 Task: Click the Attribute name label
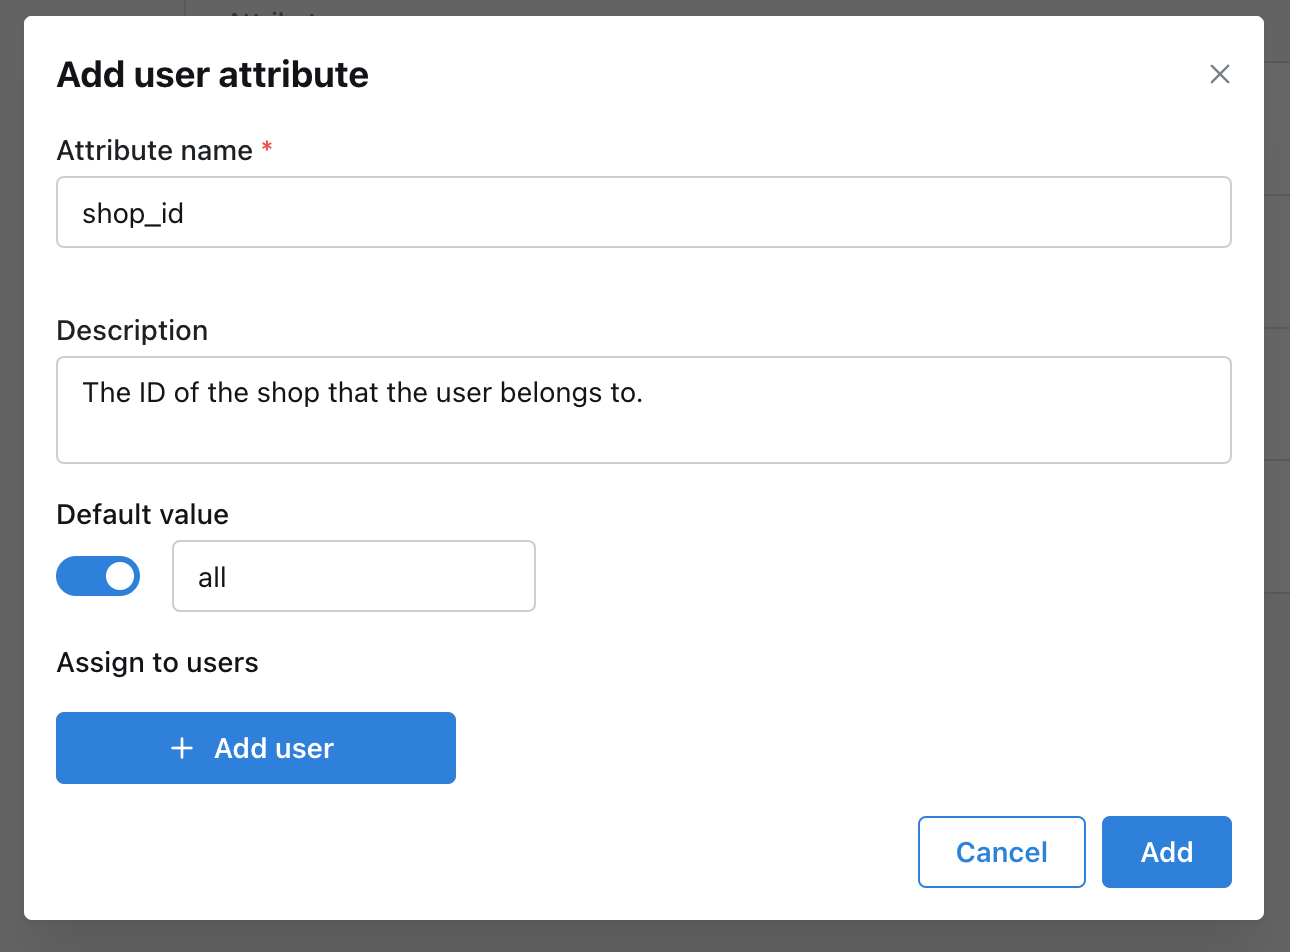coord(155,150)
